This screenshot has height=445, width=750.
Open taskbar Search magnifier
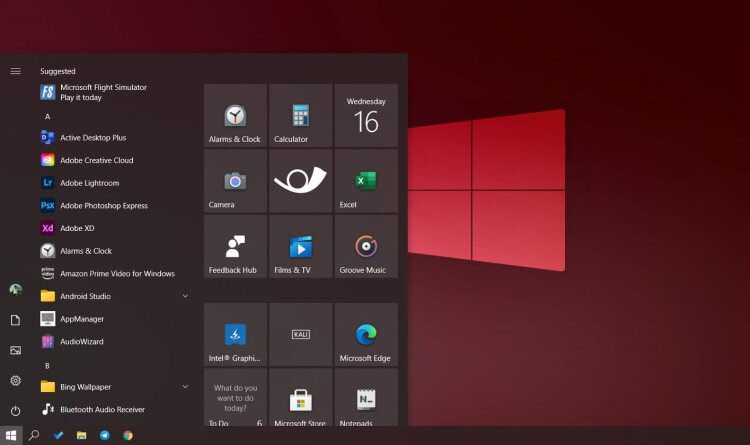click(34, 435)
